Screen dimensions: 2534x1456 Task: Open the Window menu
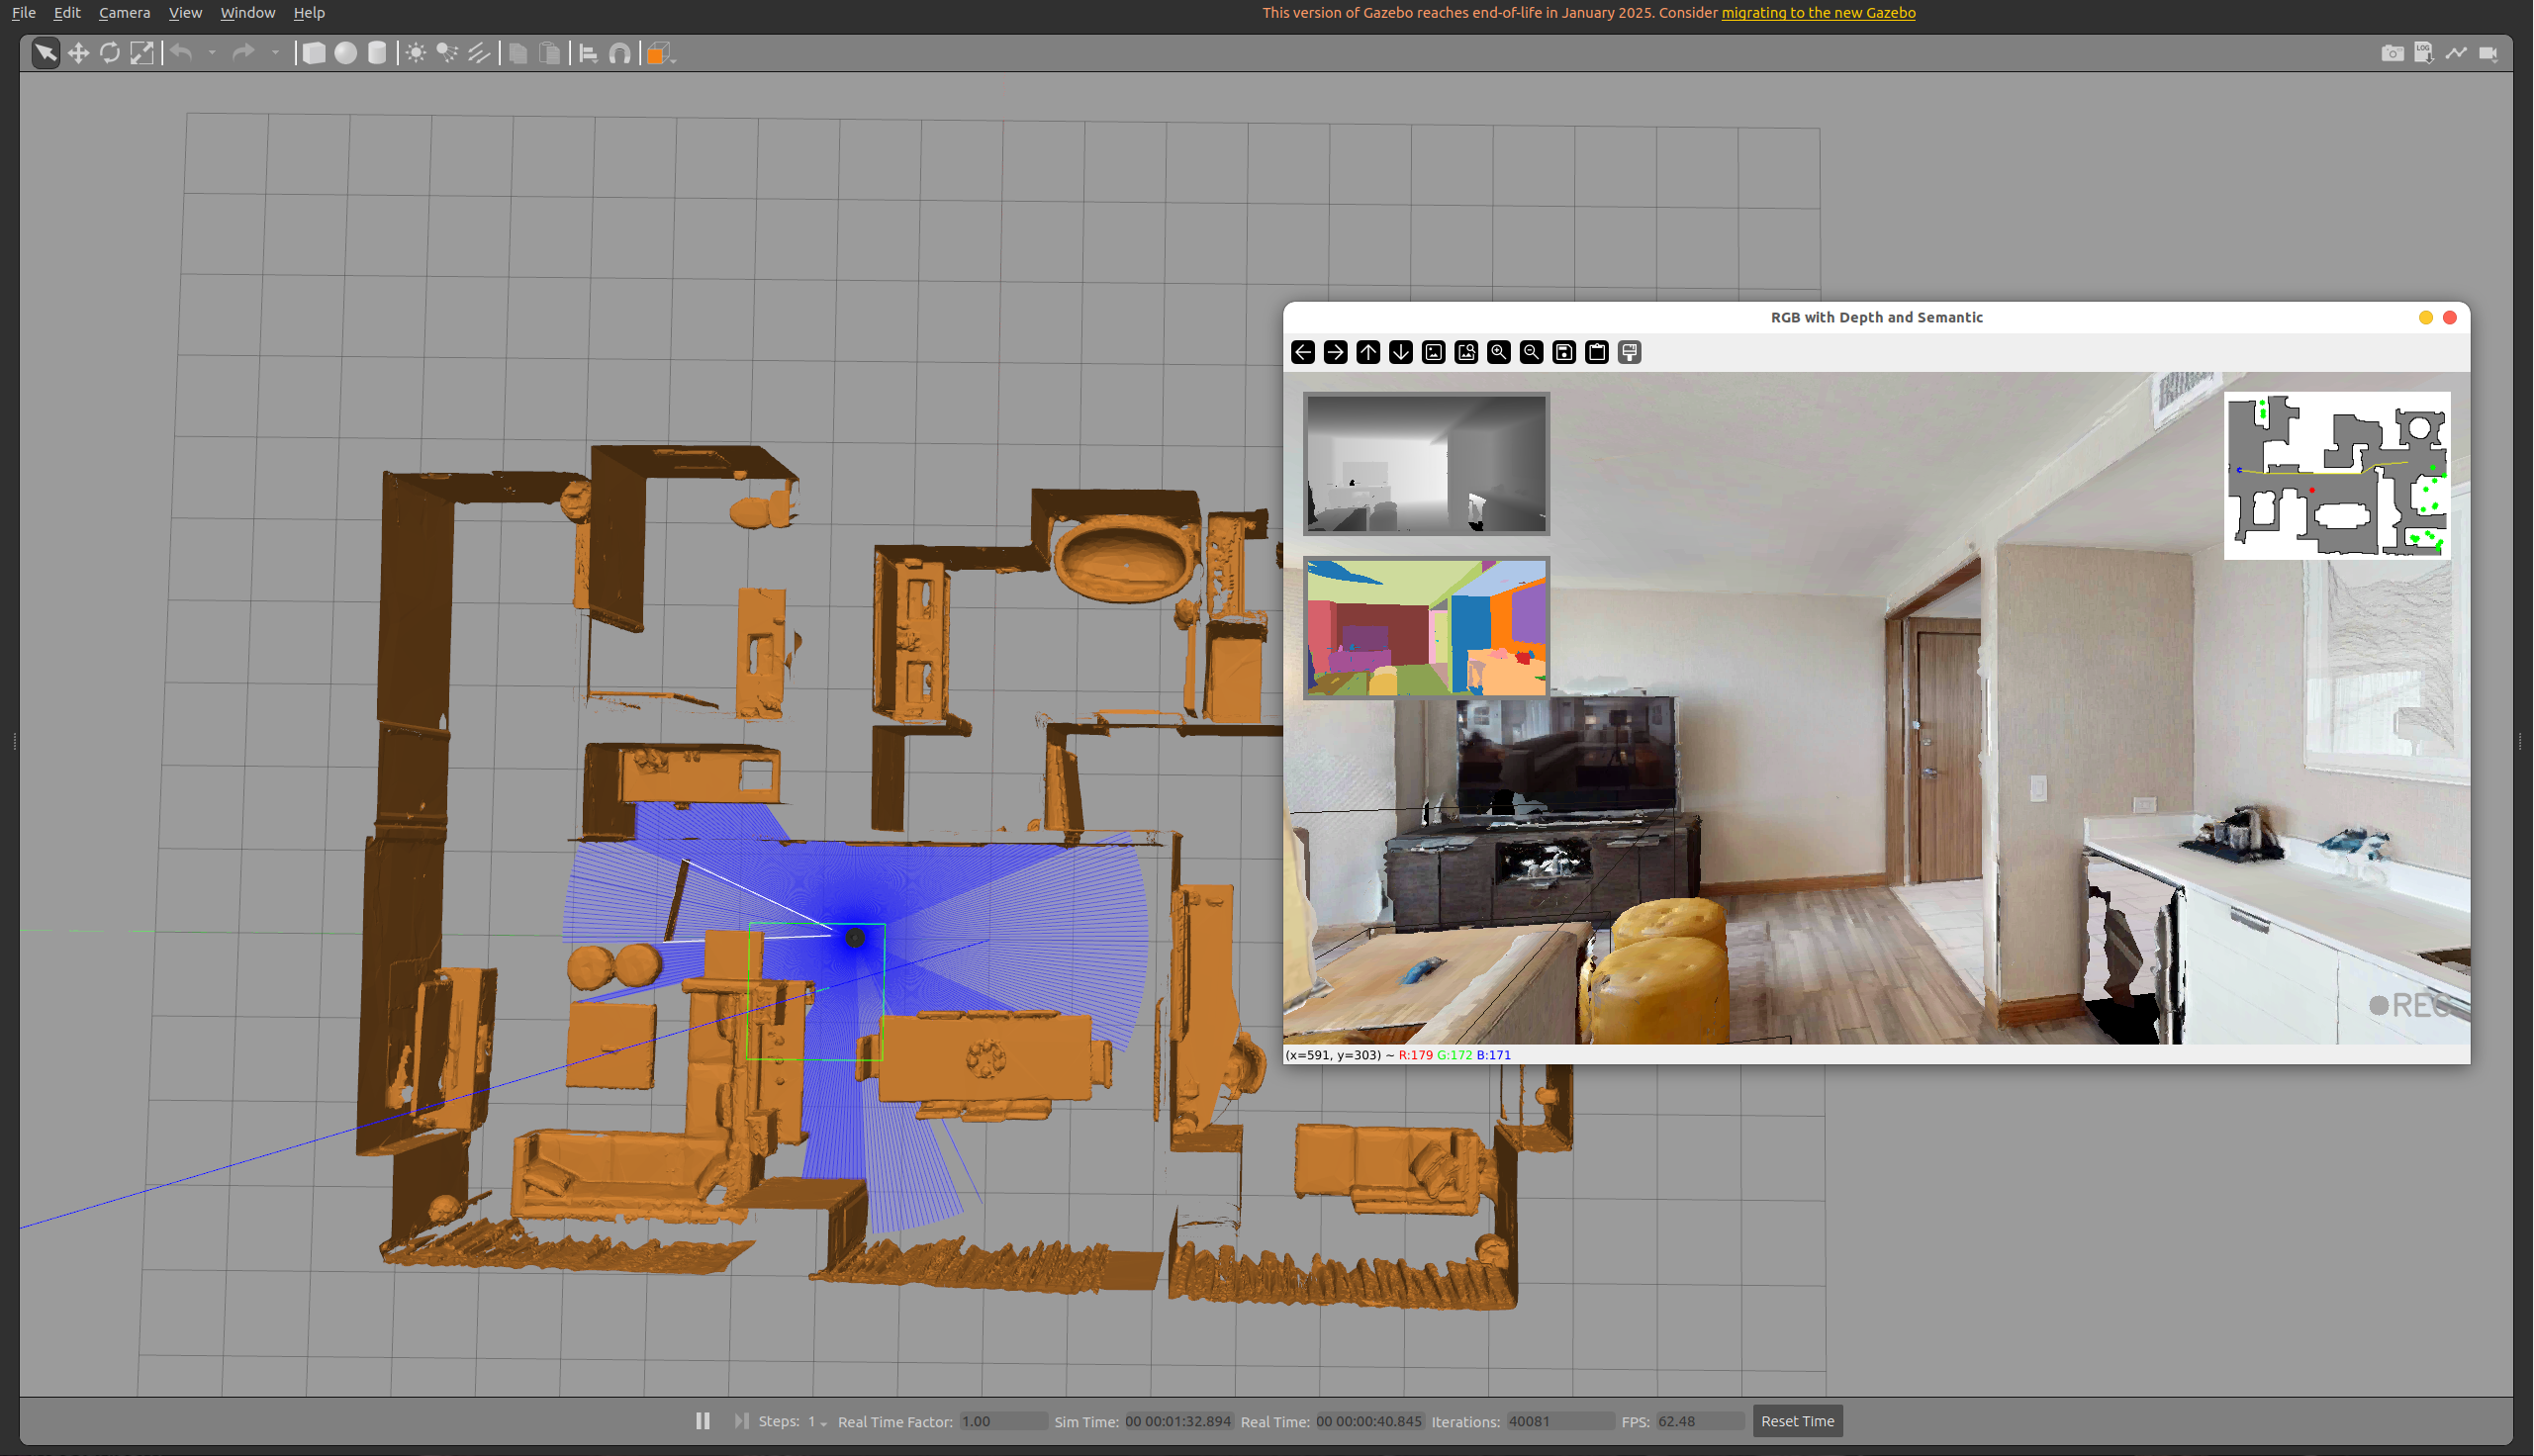click(x=247, y=13)
